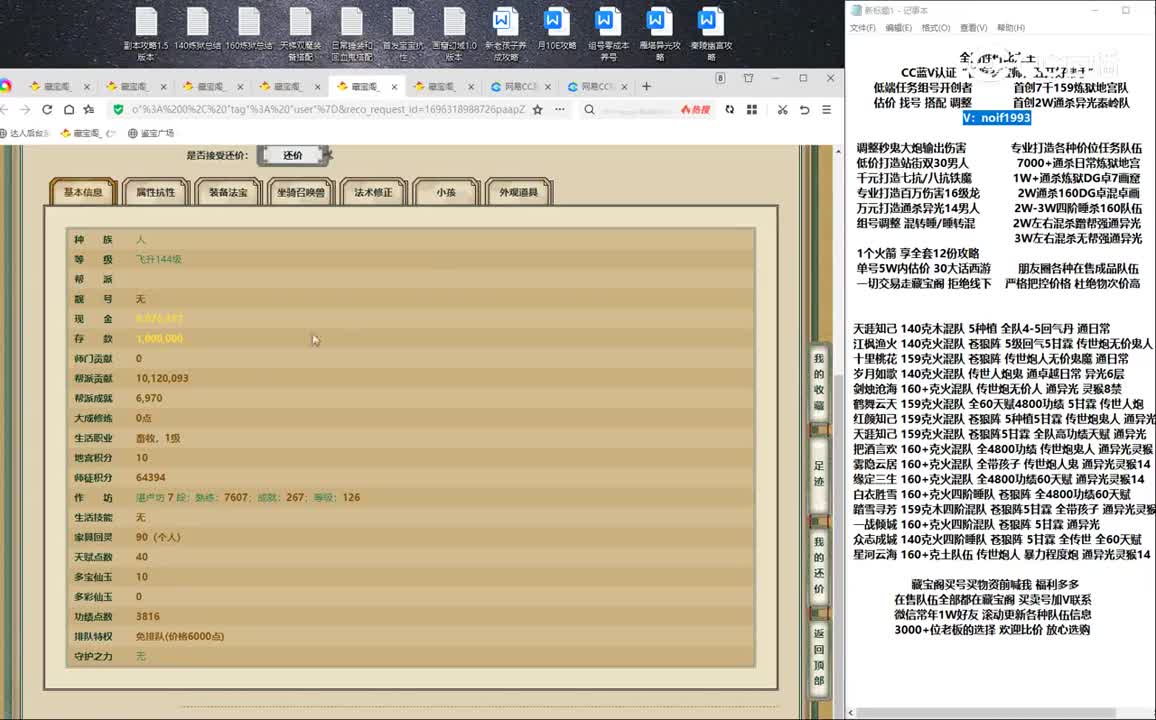Bookmark this page with address bar star
1156x720 pixels.
coord(537,109)
